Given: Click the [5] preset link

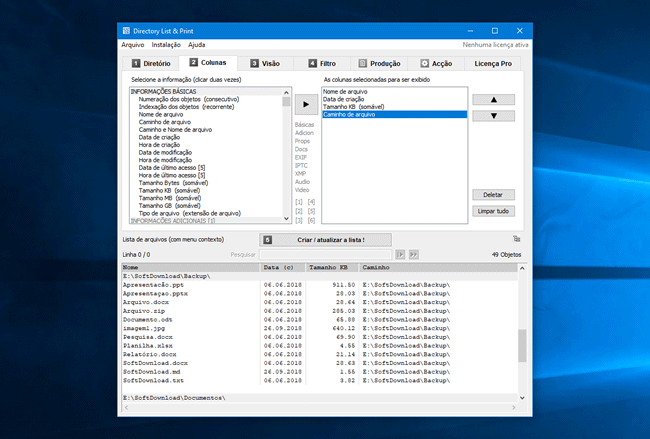Looking at the screenshot, I should [311, 211].
